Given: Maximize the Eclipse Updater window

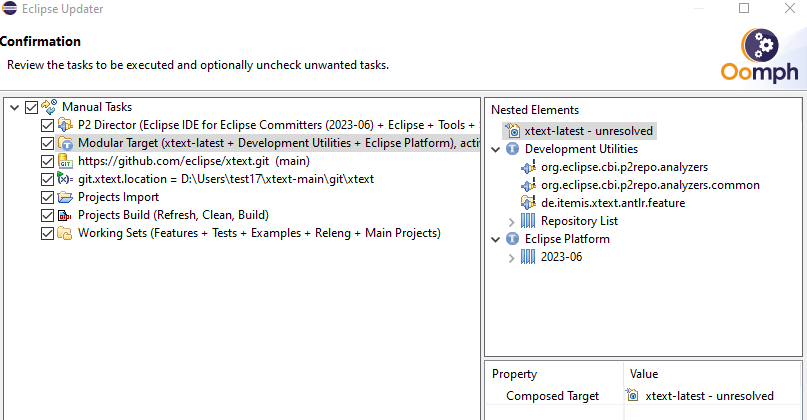Looking at the screenshot, I should (744, 8).
